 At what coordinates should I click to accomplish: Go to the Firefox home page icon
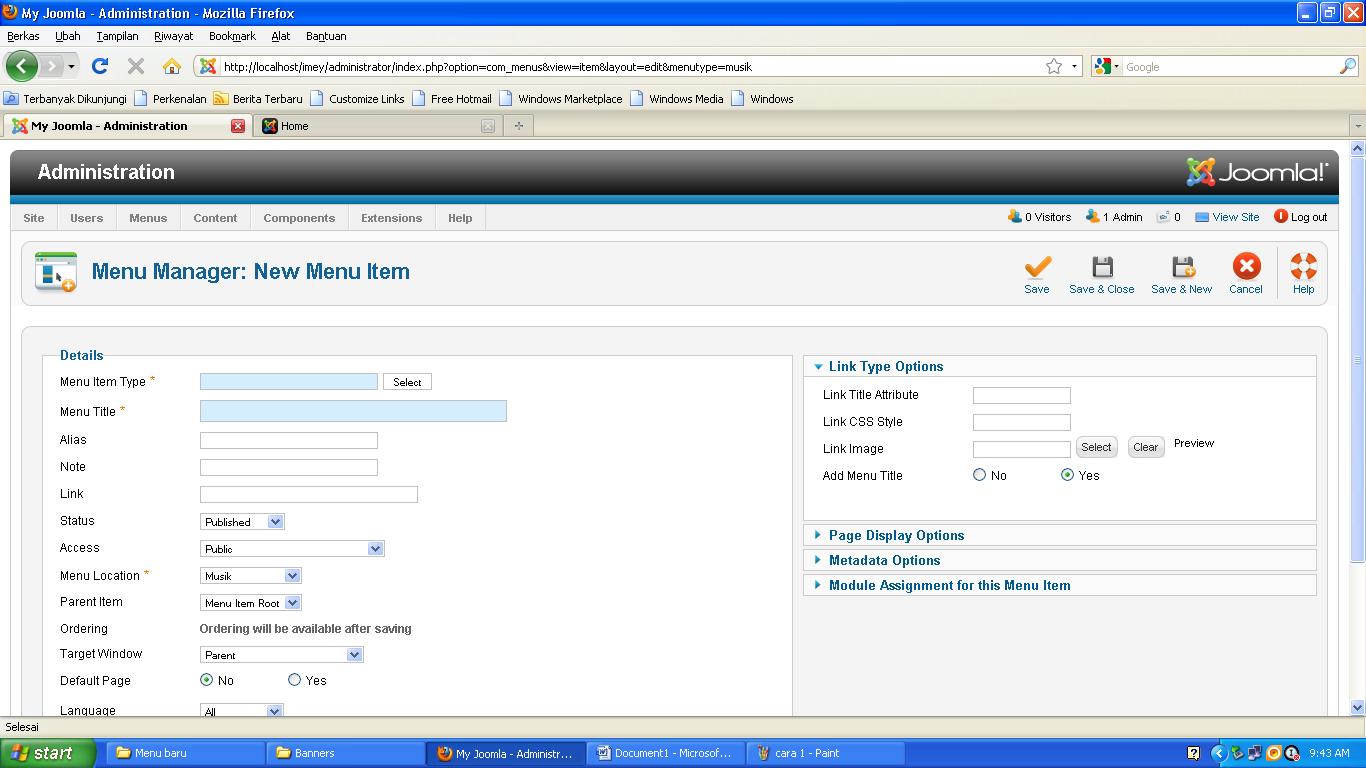click(x=172, y=66)
